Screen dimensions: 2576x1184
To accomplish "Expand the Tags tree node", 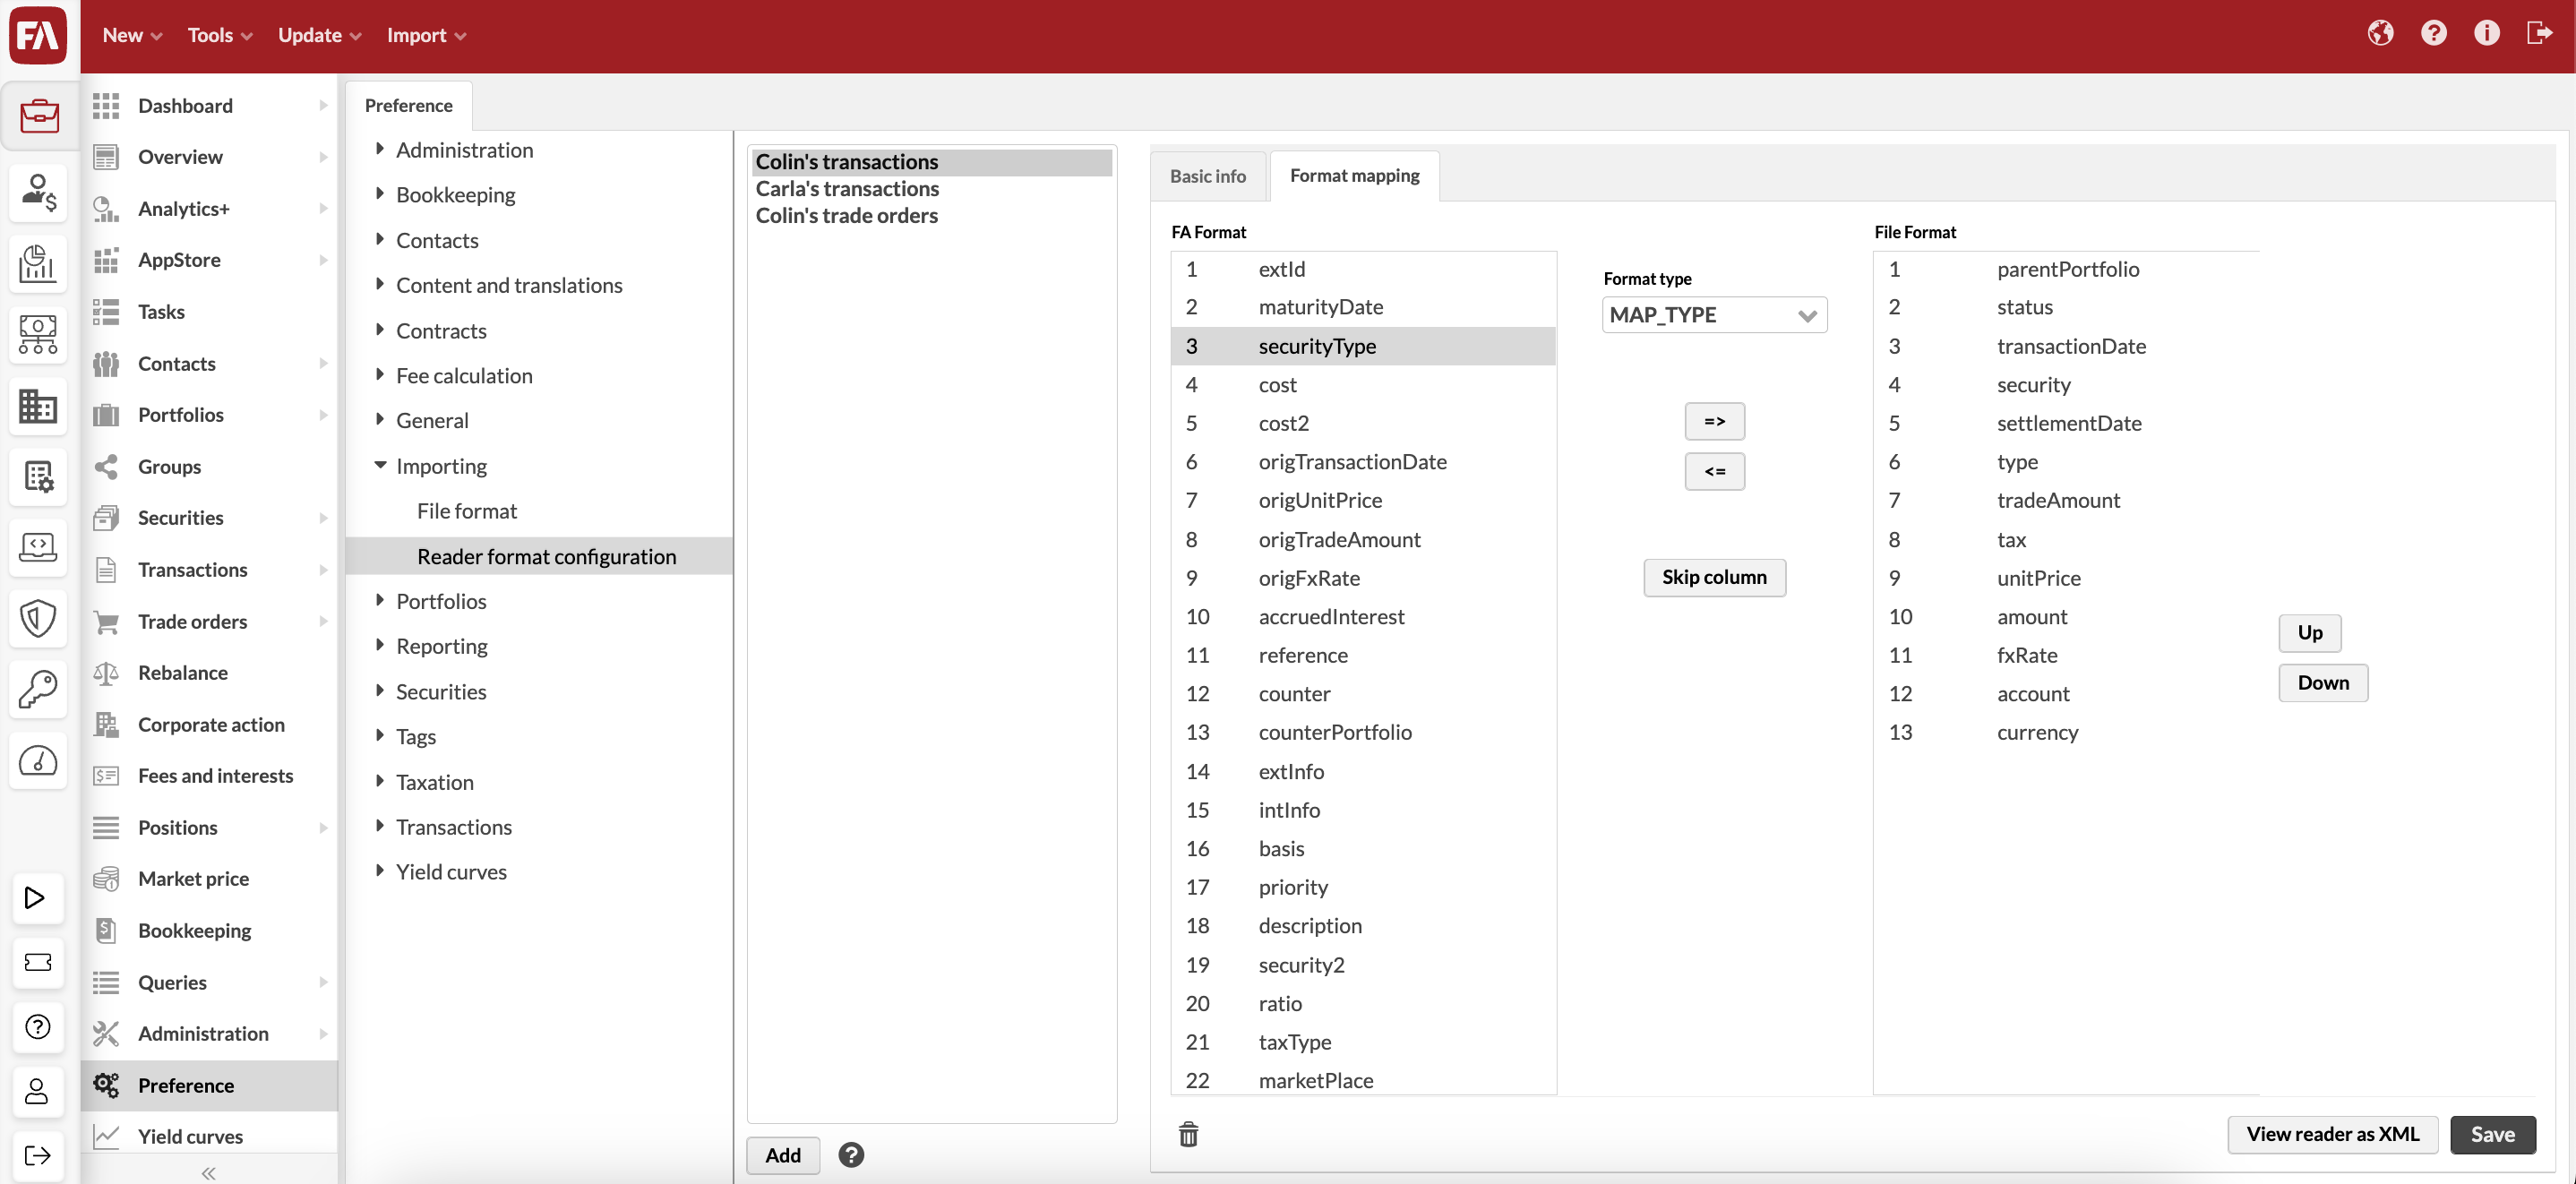I will (380, 736).
